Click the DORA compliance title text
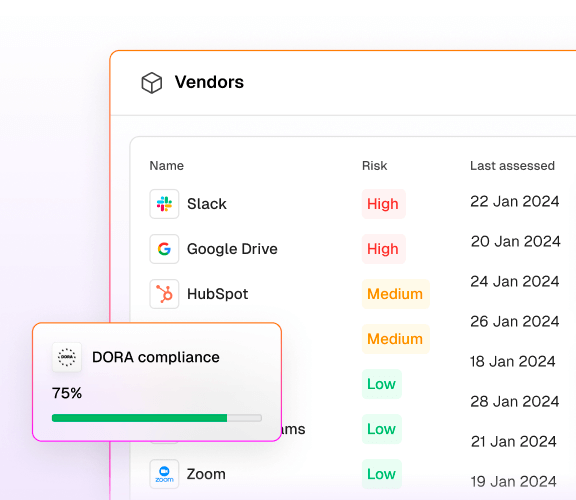The image size is (576, 500). pyautogui.click(x=156, y=357)
